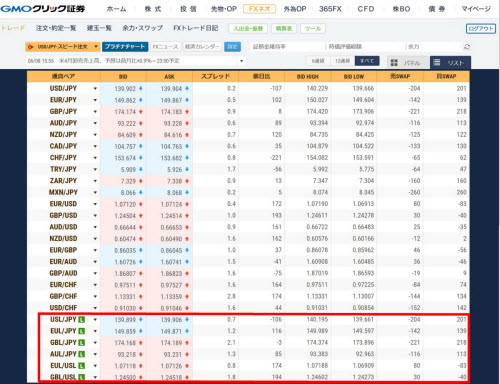Click the blue down arrow in EUR/GBP BID
The image size is (500, 384).
click(x=141, y=250)
